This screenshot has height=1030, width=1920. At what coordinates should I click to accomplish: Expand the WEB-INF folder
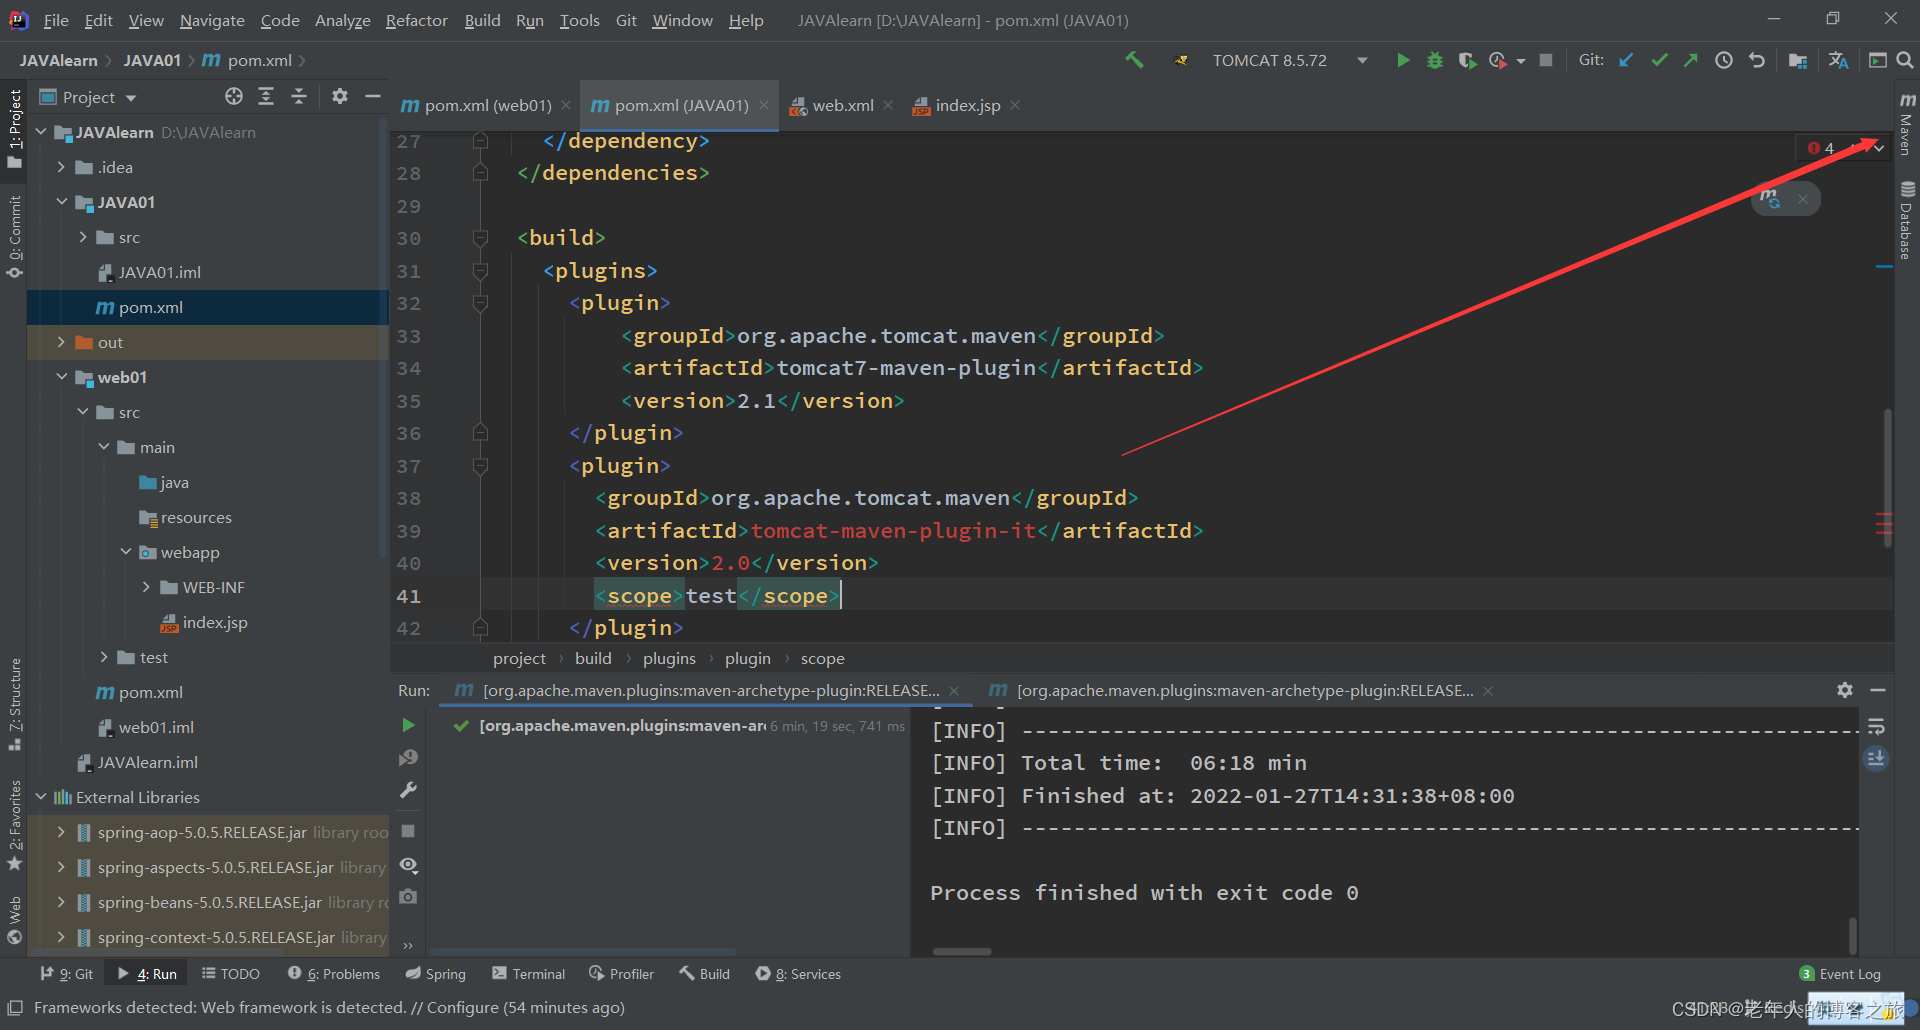click(x=146, y=587)
